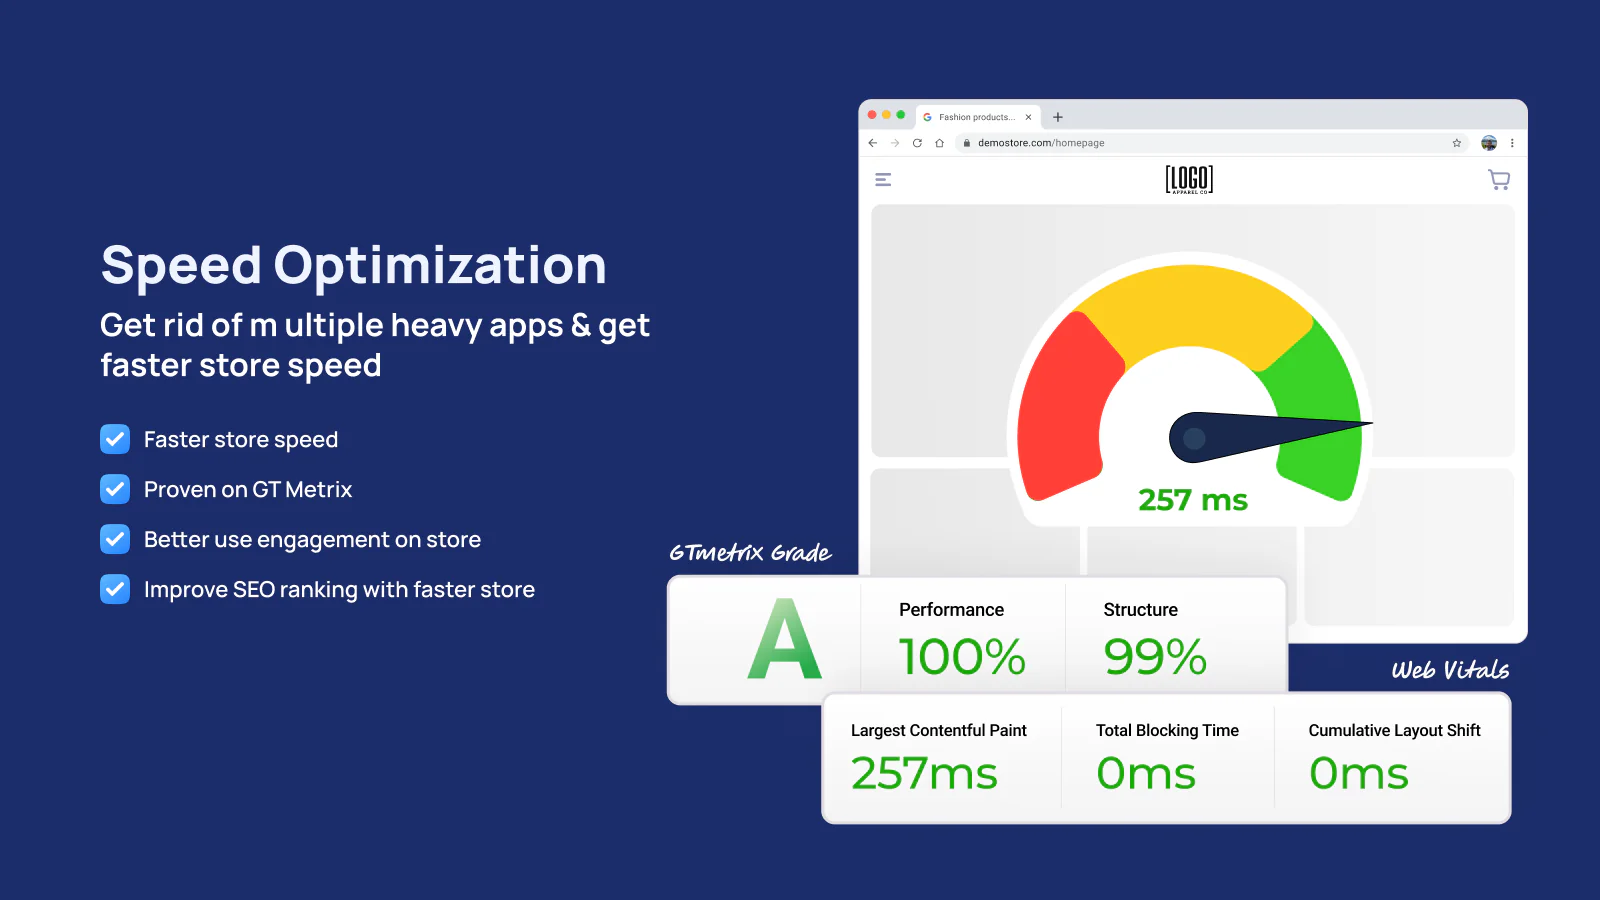The height and width of the screenshot is (900, 1600).
Task: Toggle the Faster store speed checkbox
Action: [115, 439]
